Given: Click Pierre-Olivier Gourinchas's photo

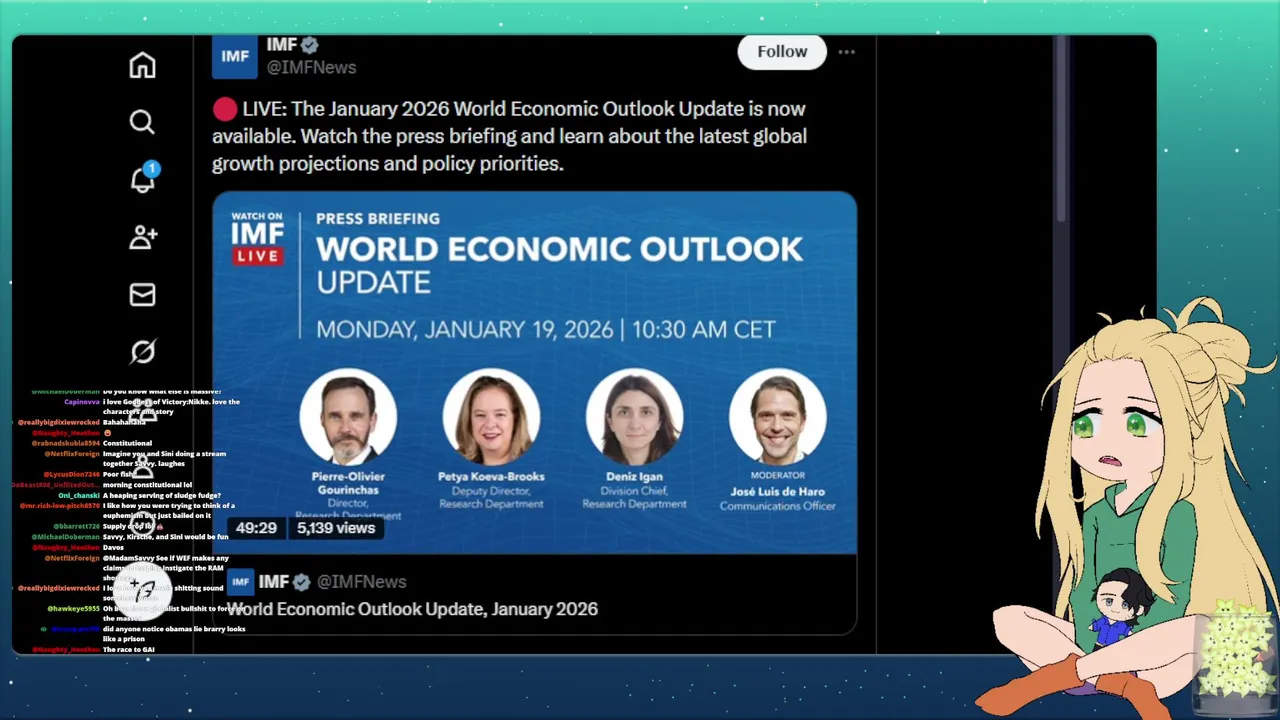Looking at the screenshot, I should 348,417.
